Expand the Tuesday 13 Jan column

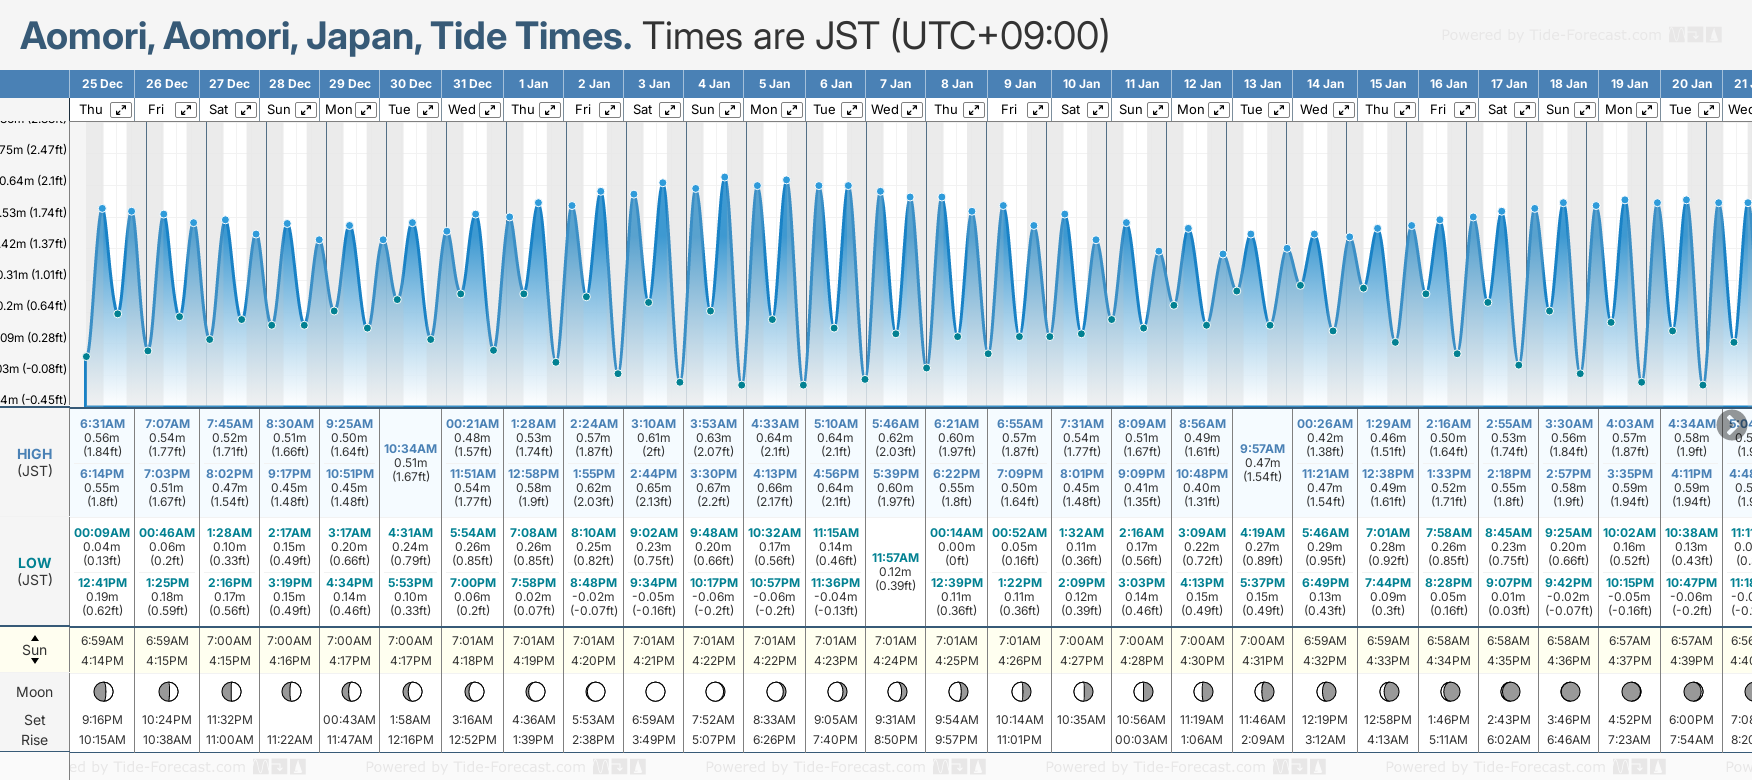tap(1278, 110)
